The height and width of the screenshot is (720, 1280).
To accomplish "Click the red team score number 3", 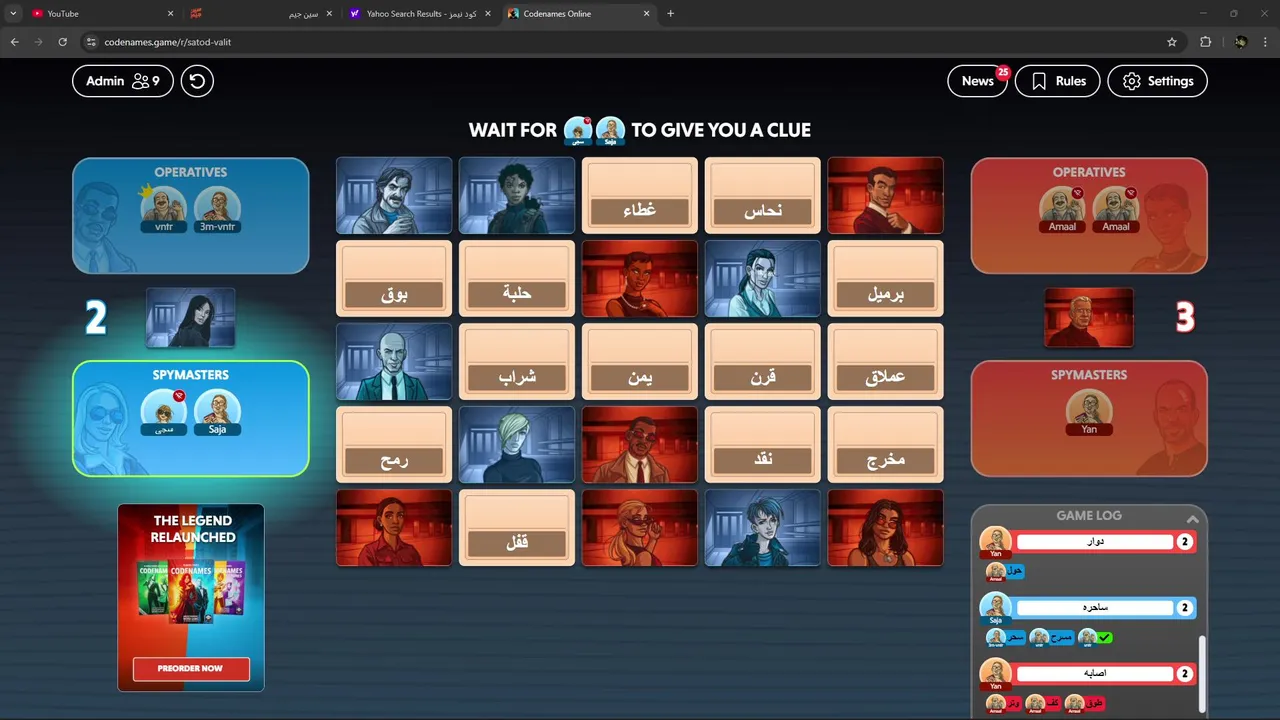I will click(1185, 318).
